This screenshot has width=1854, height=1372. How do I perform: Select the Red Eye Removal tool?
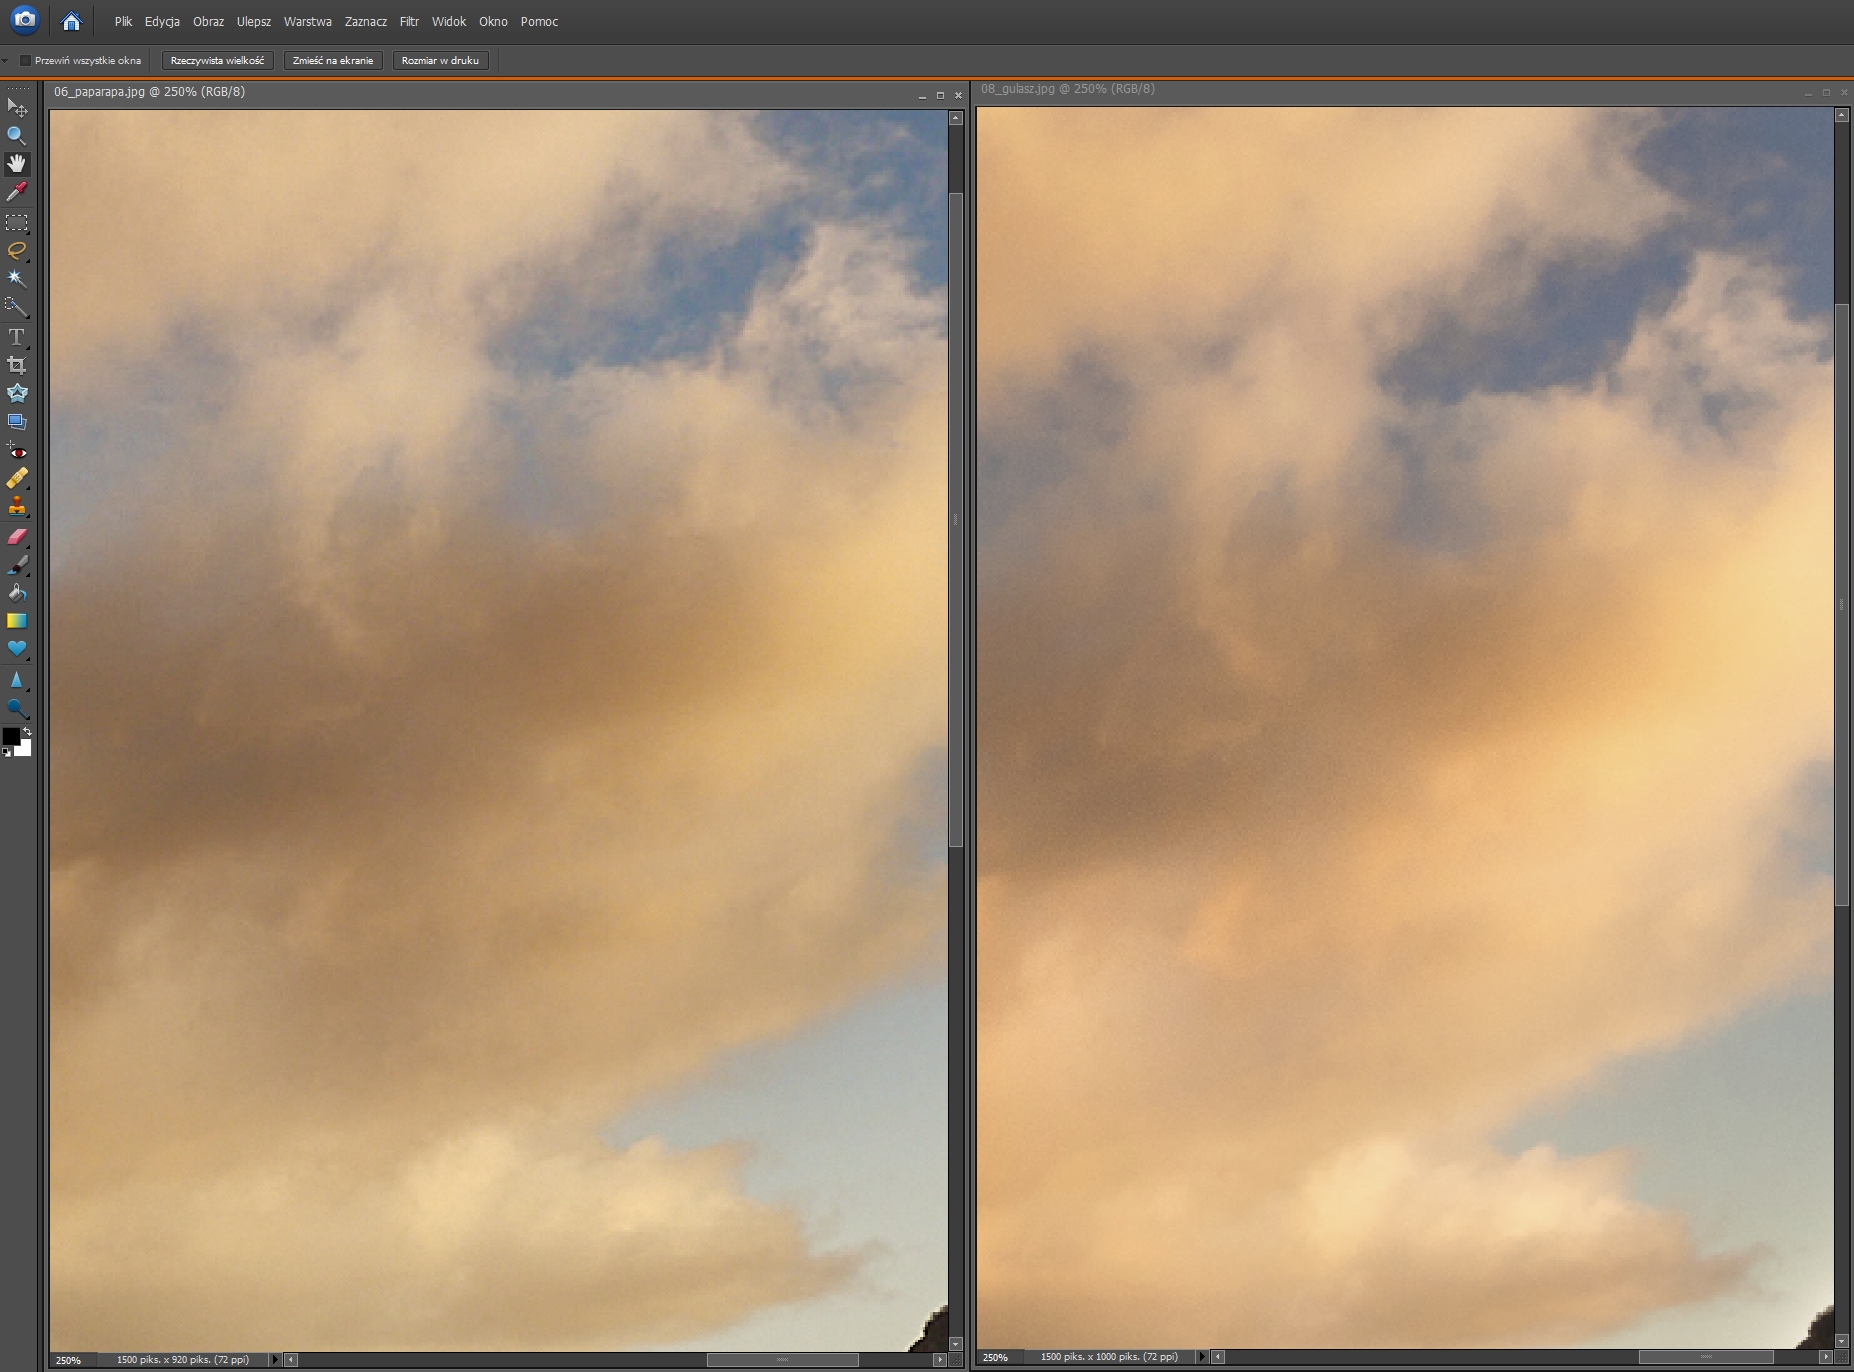click(16, 451)
